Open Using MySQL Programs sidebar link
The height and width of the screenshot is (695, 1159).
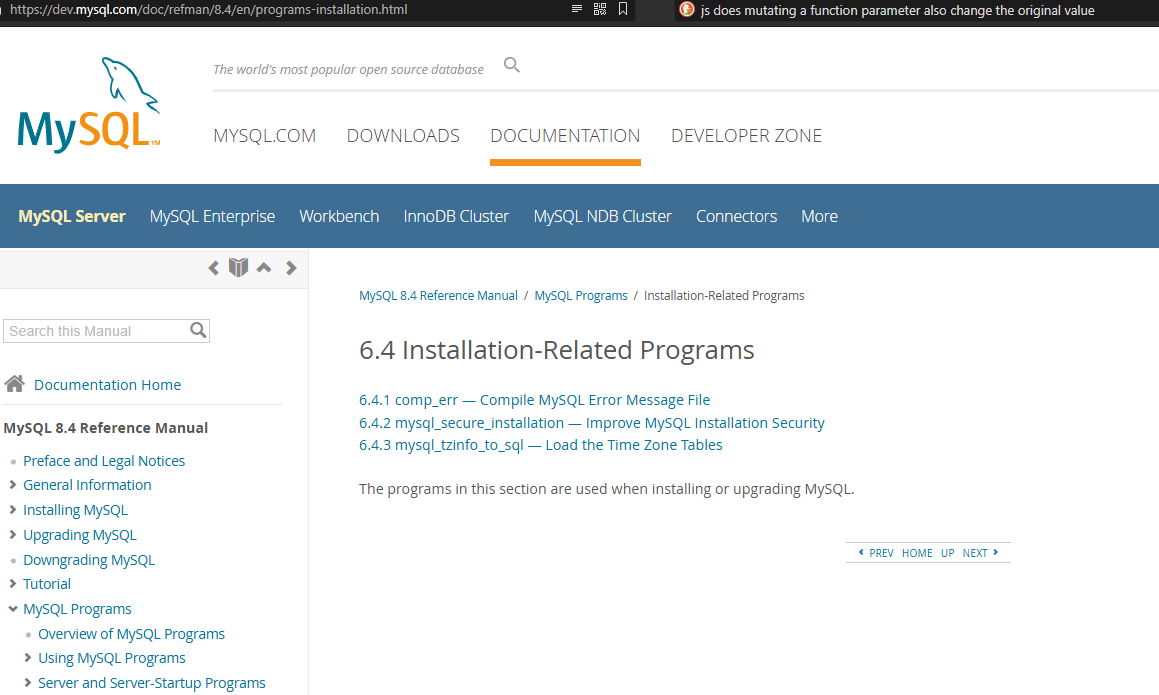[x=112, y=658]
